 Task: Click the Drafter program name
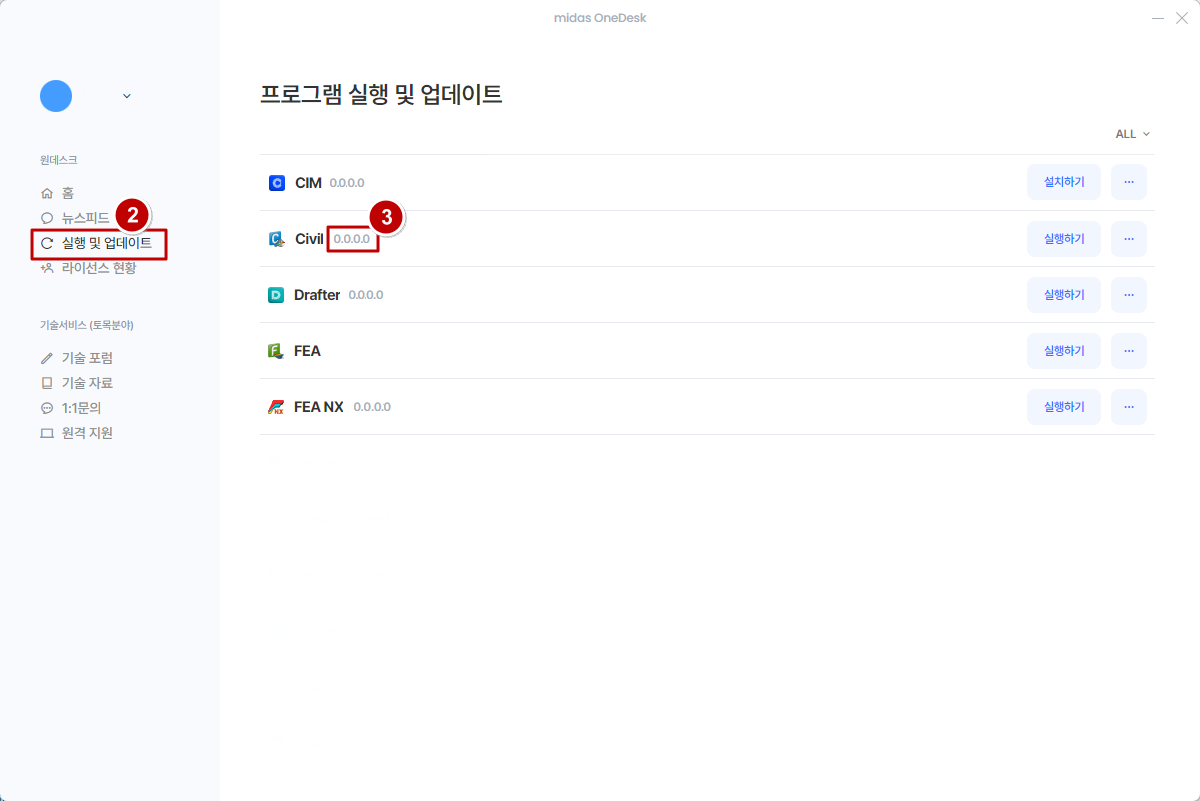pos(317,295)
